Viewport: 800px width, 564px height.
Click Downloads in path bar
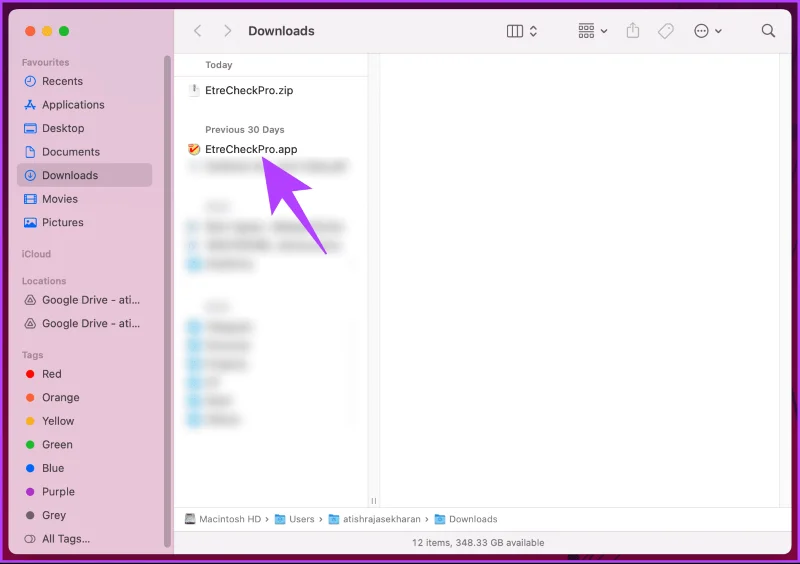pos(466,519)
